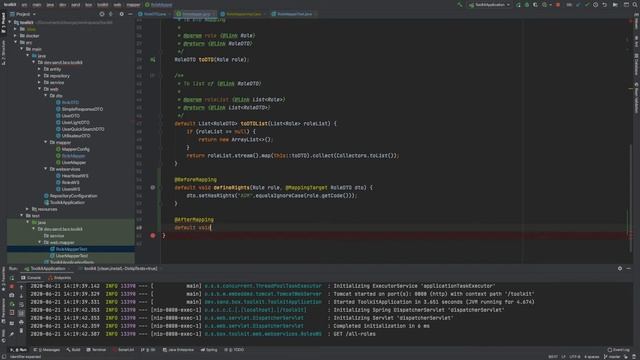The width and height of the screenshot is (640, 360).
Task: Open the Endpoints tab in Run panel
Action: tap(60, 278)
